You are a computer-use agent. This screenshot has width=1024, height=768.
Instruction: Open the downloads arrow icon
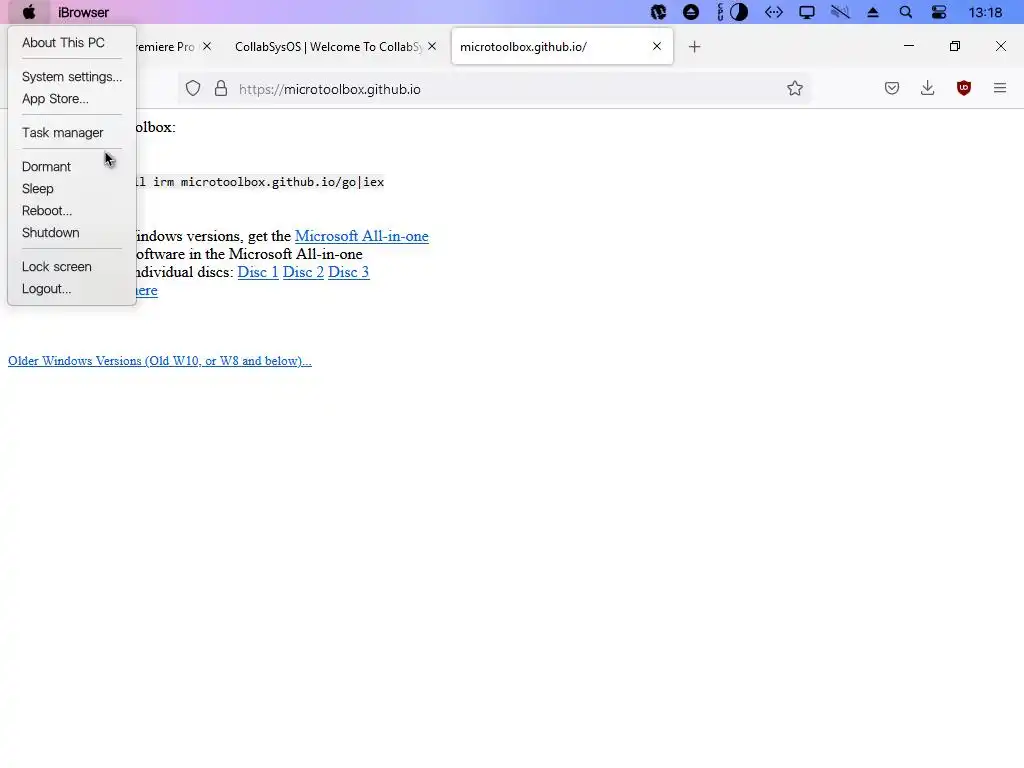[927, 88]
